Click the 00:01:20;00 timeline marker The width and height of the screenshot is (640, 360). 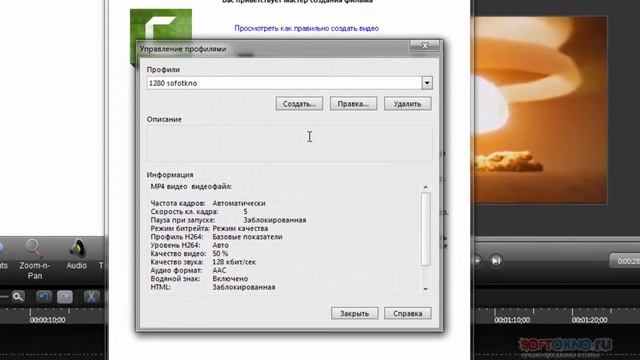589,320
